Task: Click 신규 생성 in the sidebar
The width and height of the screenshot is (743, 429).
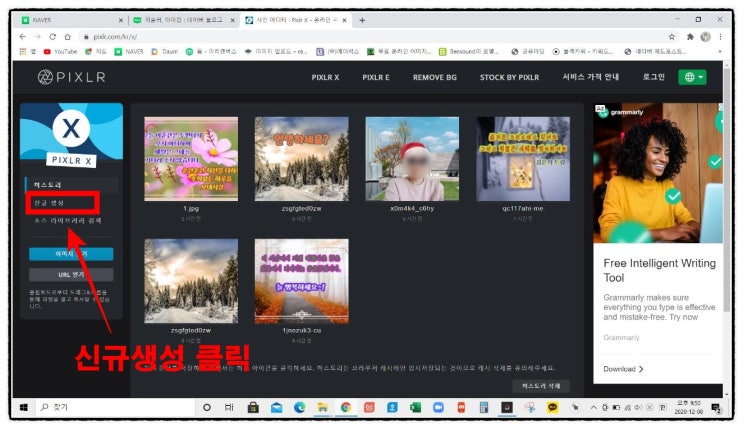Action: [49, 203]
